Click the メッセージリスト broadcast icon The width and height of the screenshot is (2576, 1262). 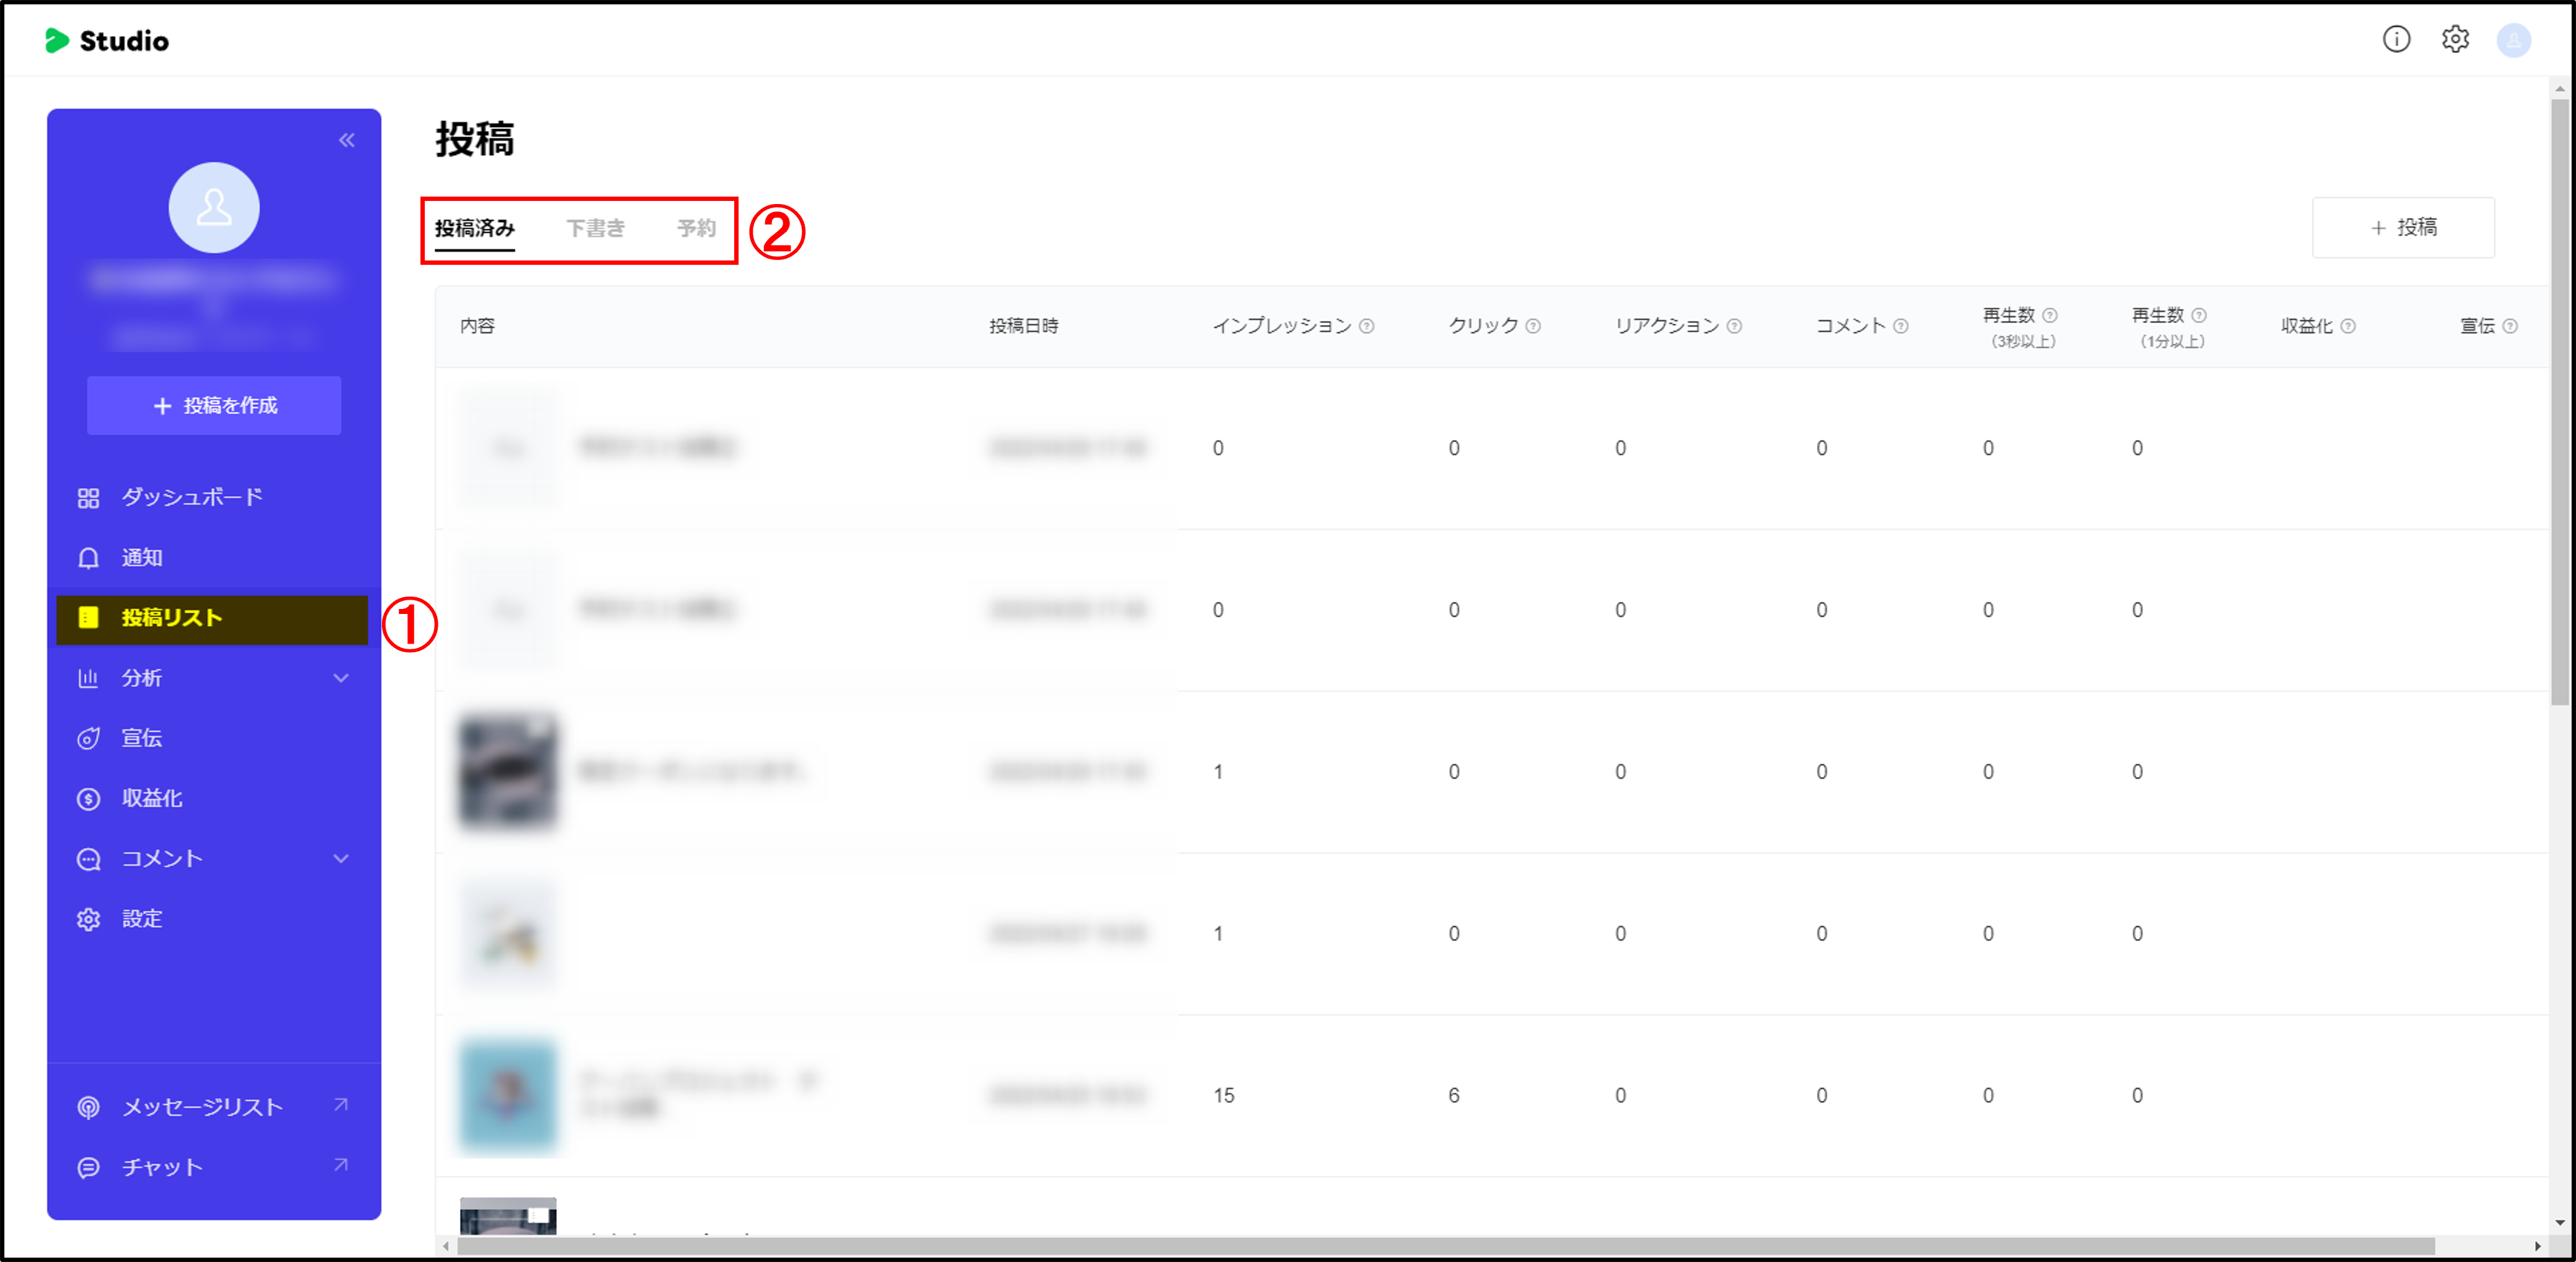[x=89, y=1107]
